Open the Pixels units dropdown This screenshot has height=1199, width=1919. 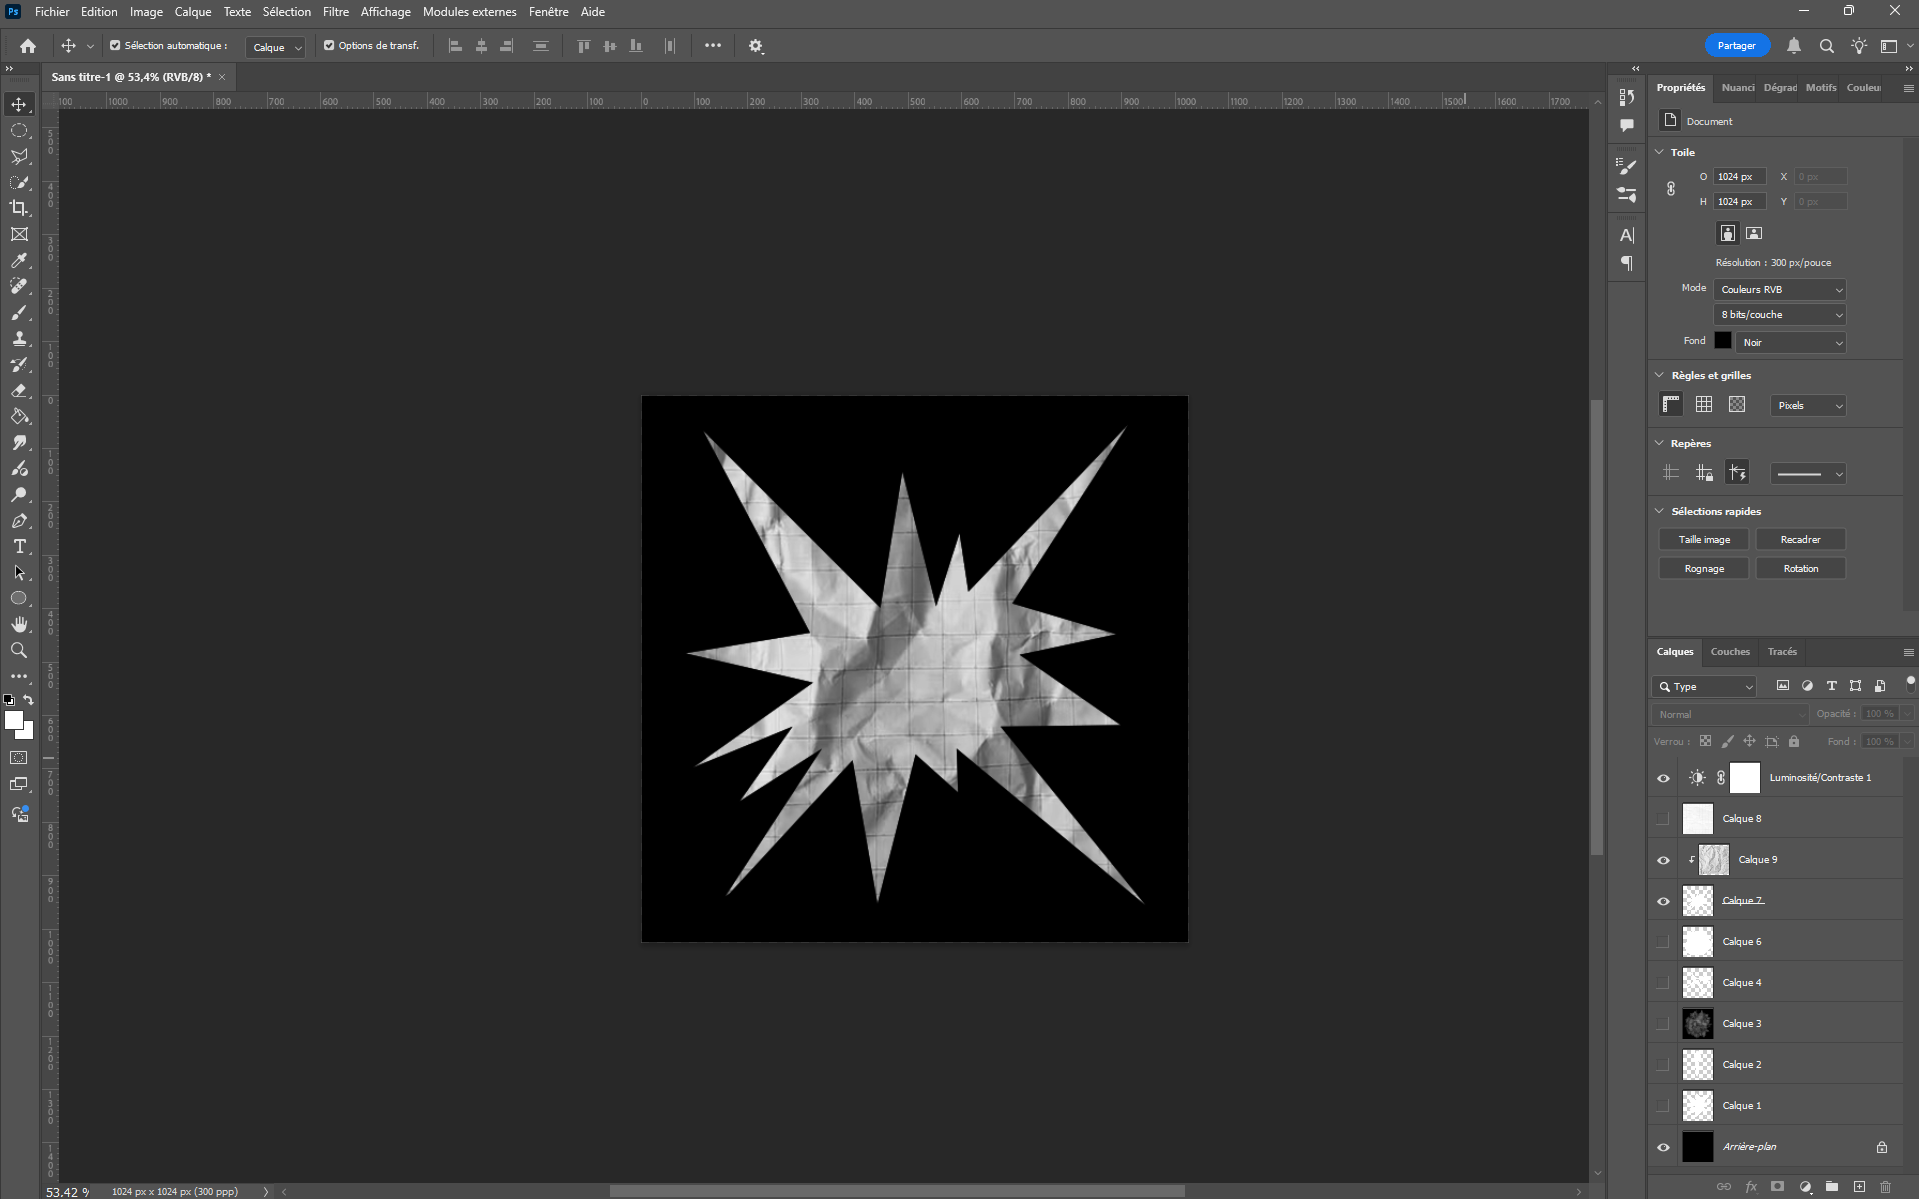tap(1808, 405)
